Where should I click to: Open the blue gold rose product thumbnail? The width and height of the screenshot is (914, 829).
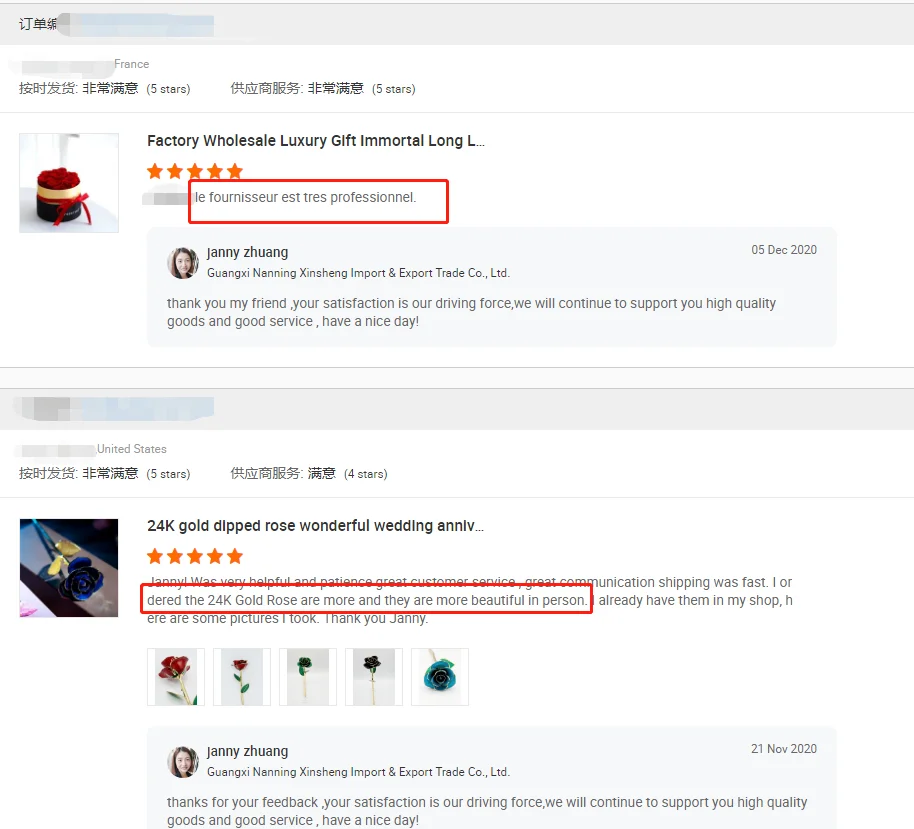coord(69,568)
